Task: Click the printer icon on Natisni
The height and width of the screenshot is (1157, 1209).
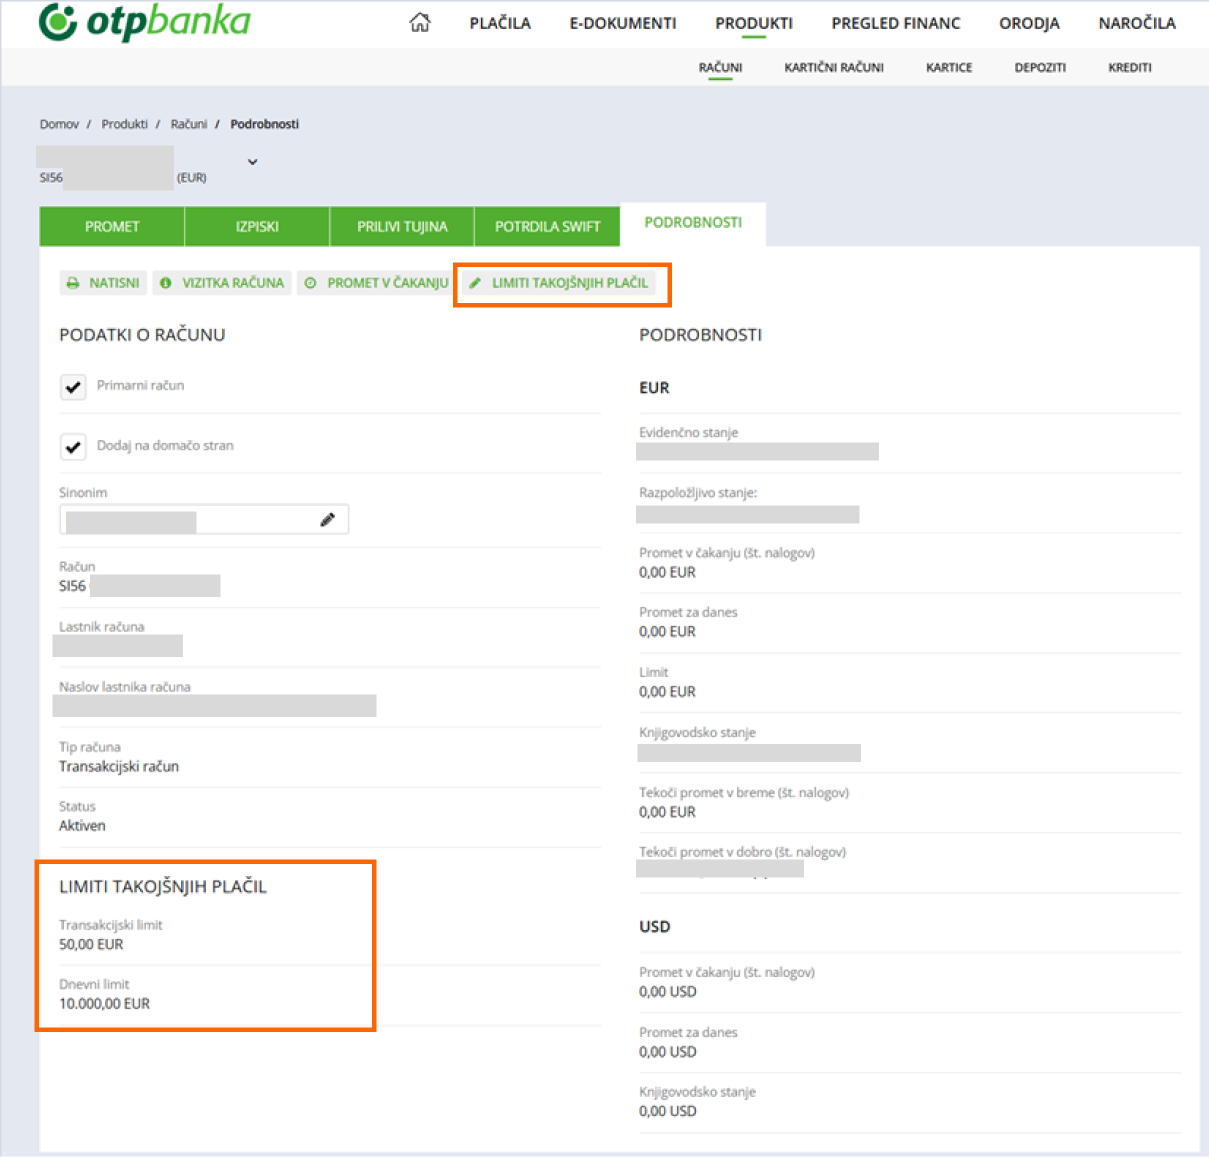Action: pyautogui.click(x=73, y=283)
